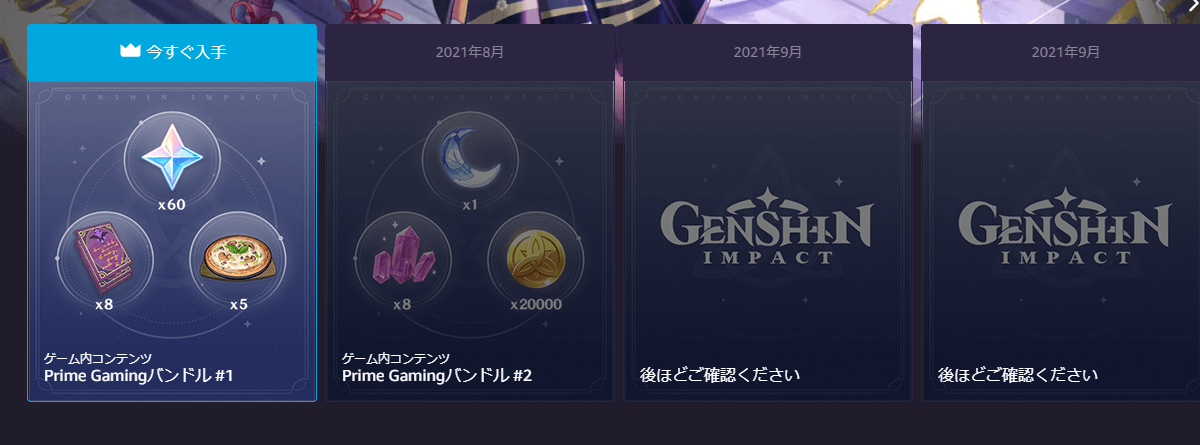This screenshot has width=1200, height=445.
Task: Click 後ほどご確認ください on third card
Action: tap(720, 376)
